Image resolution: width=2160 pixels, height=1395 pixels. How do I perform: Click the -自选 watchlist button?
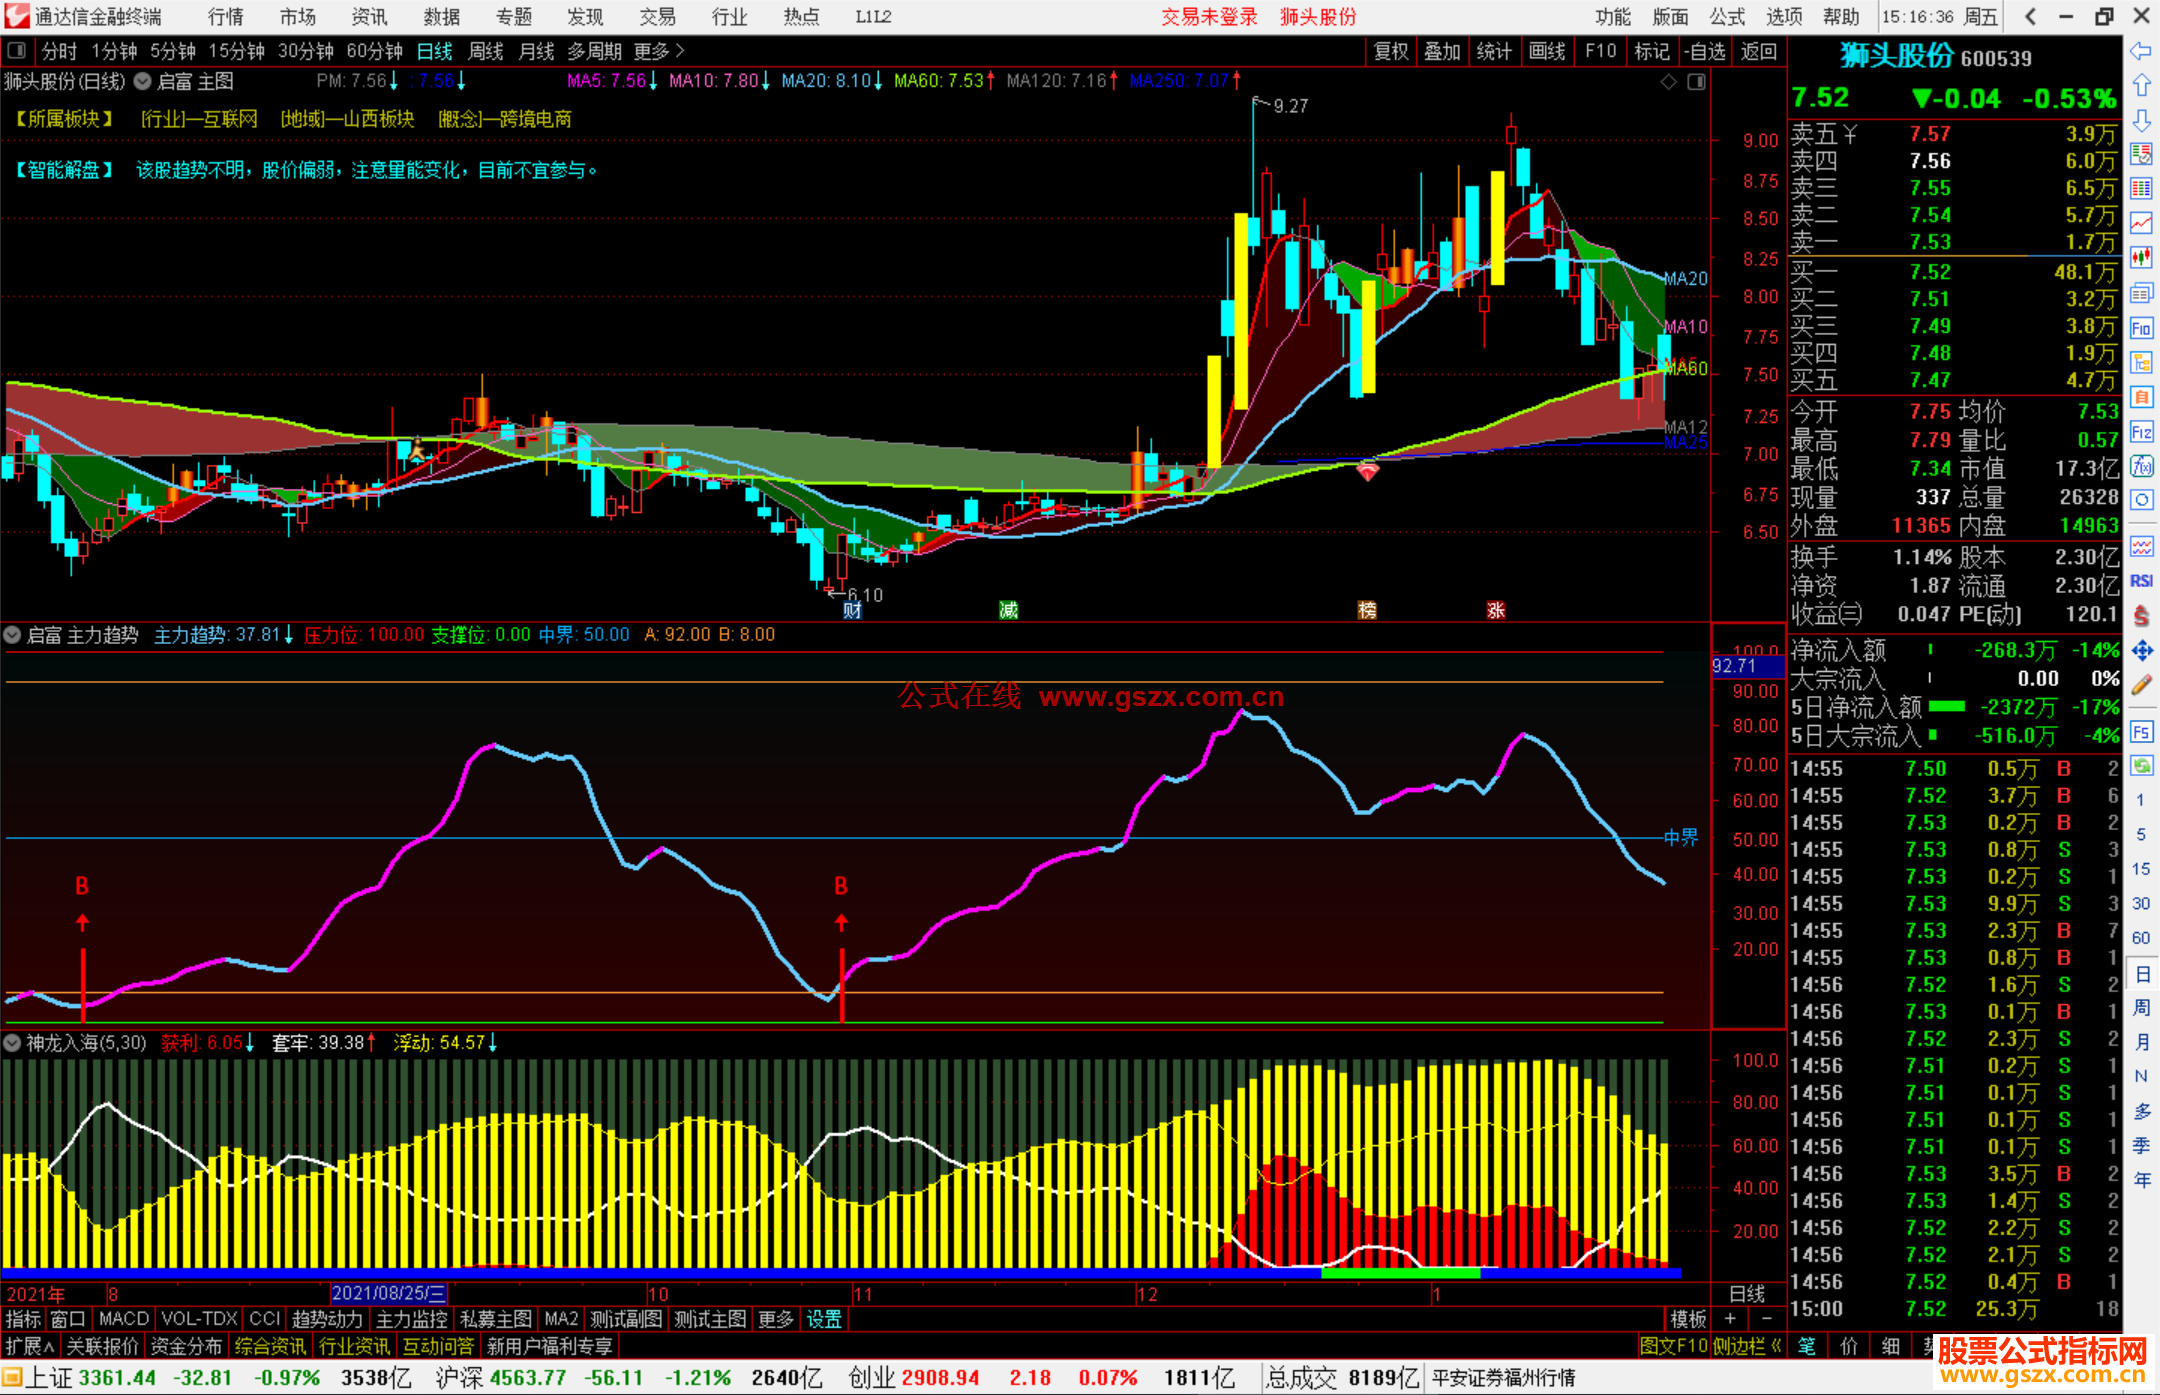click(1704, 51)
